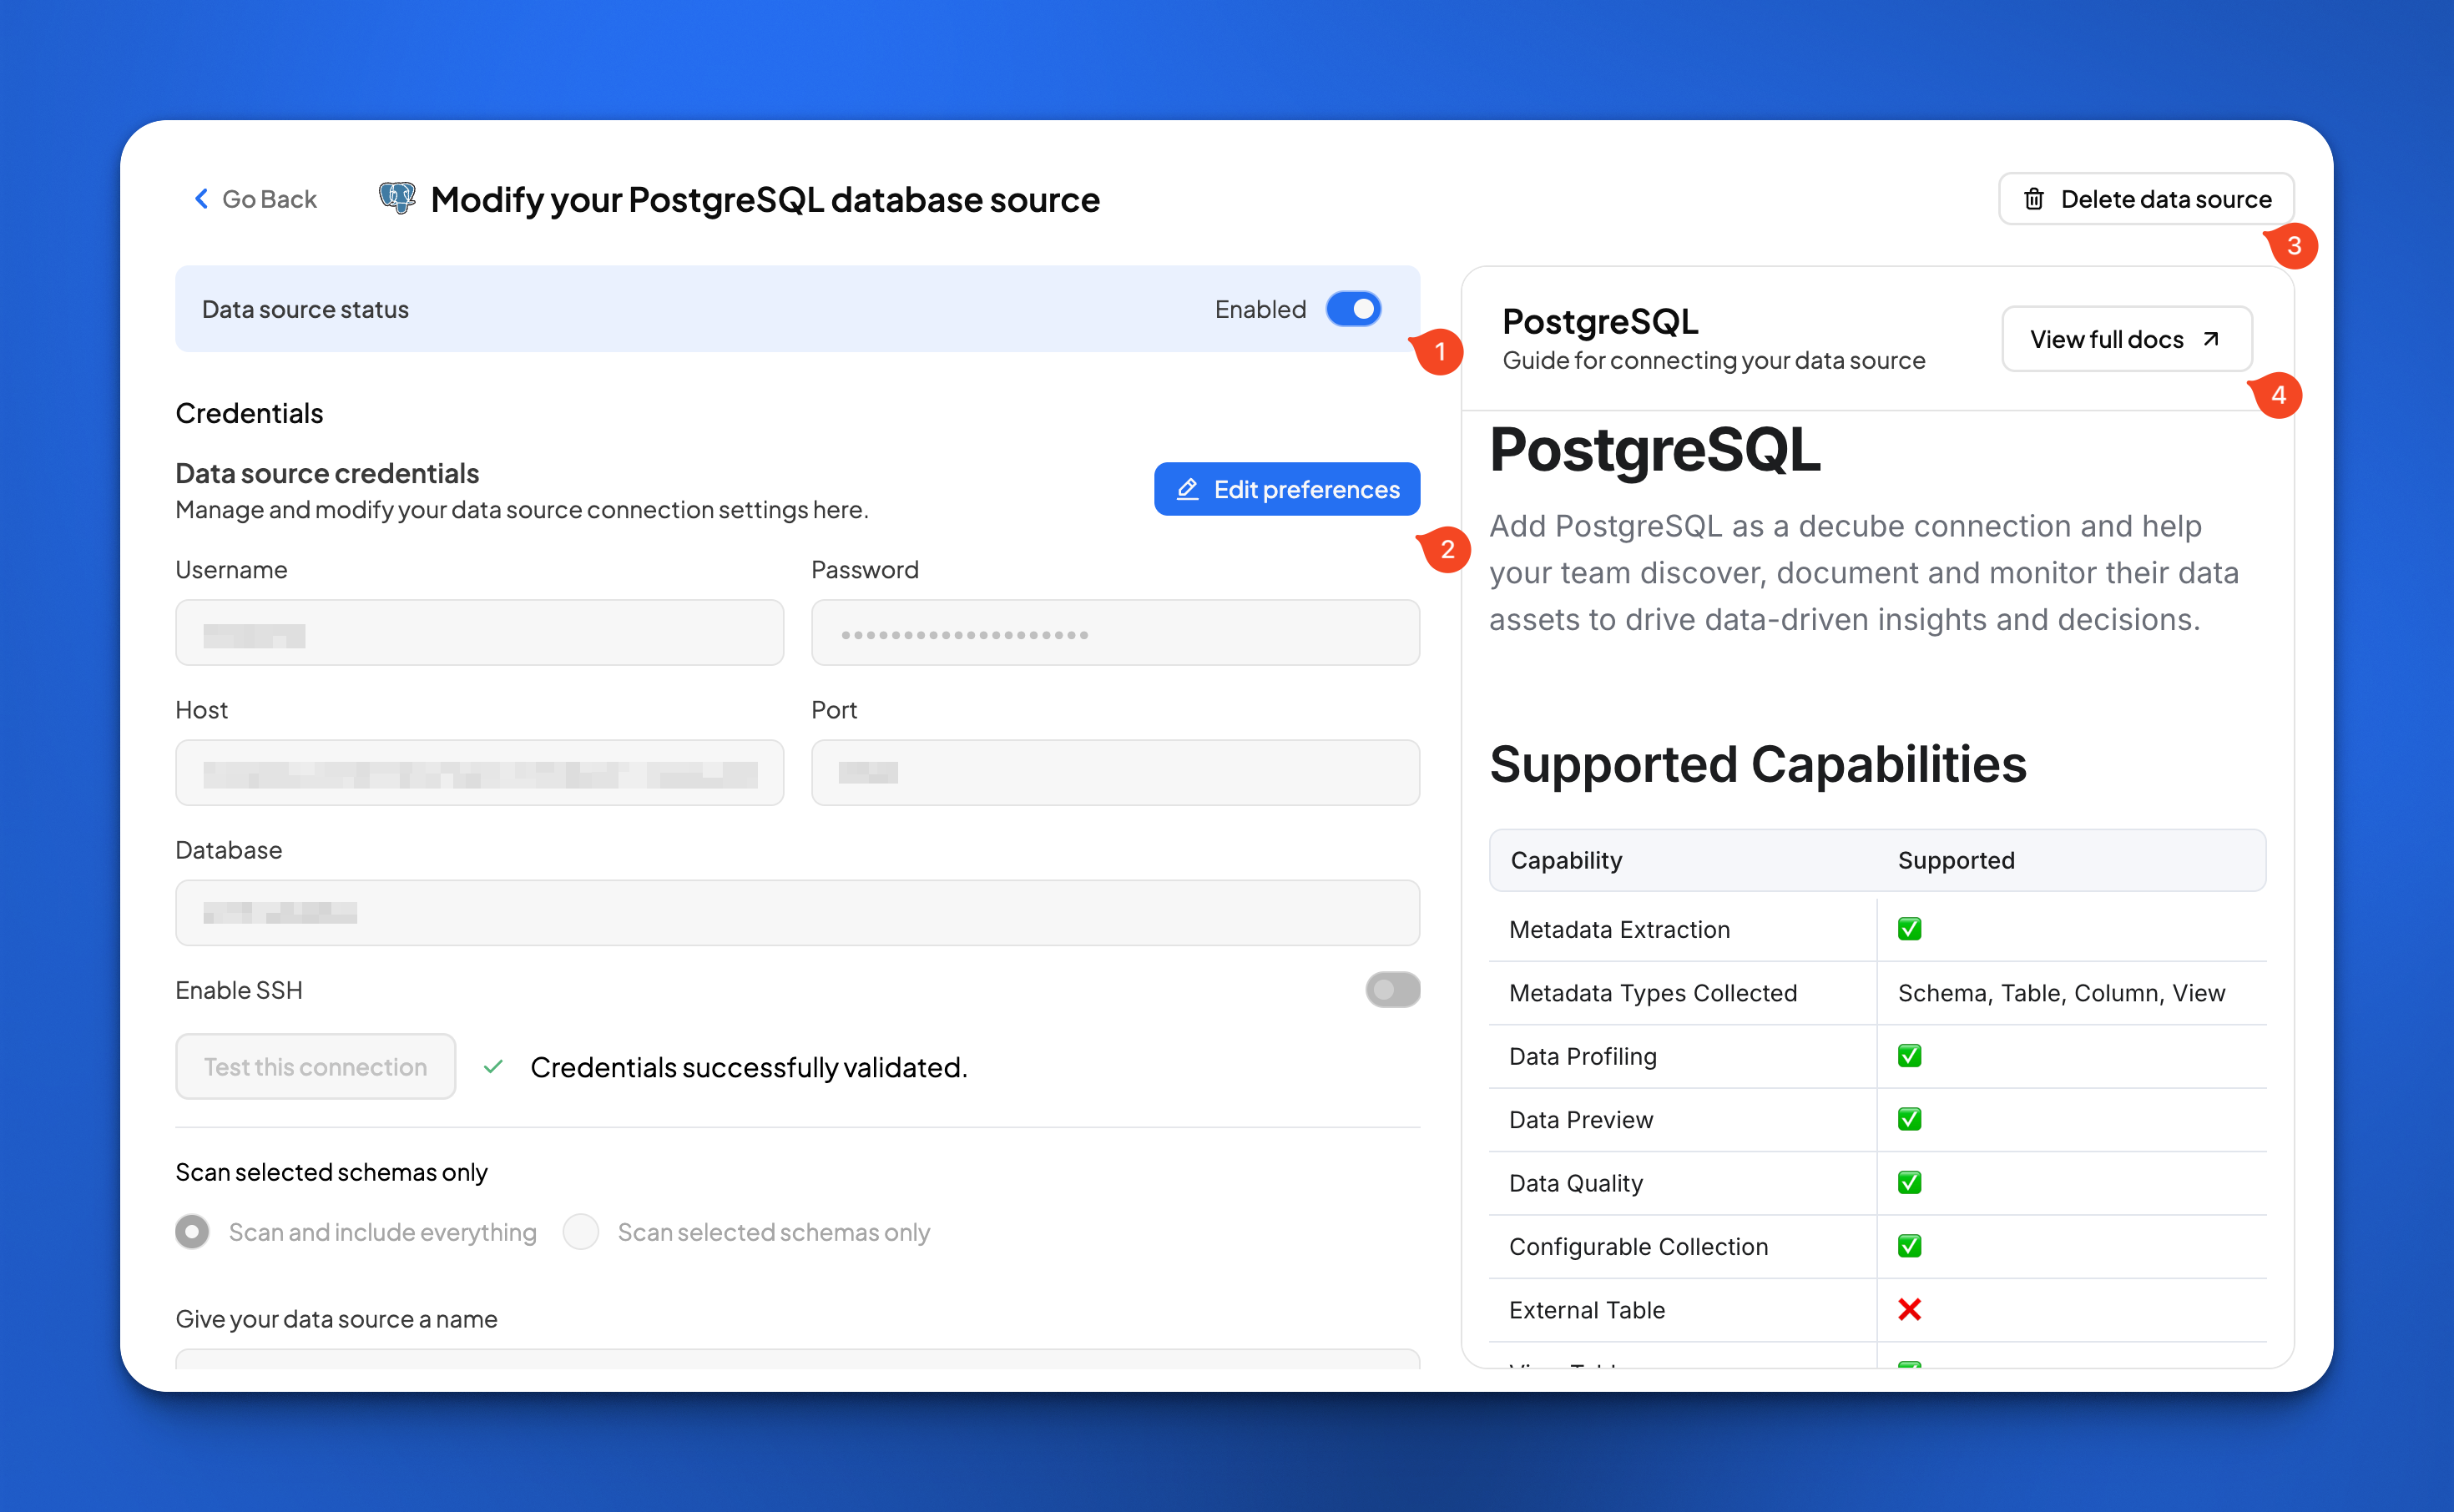The width and height of the screenshot is (2454, 1512).
Task: Turn on the Enable SSH toggle
Action: (1392, 990)
